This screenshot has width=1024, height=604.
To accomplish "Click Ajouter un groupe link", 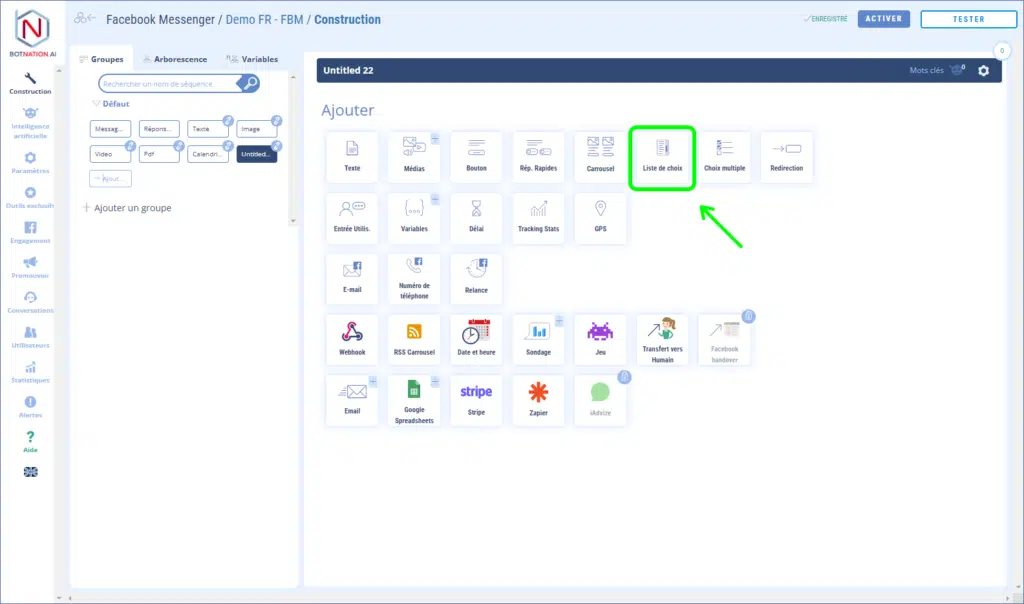I will 132,208.
